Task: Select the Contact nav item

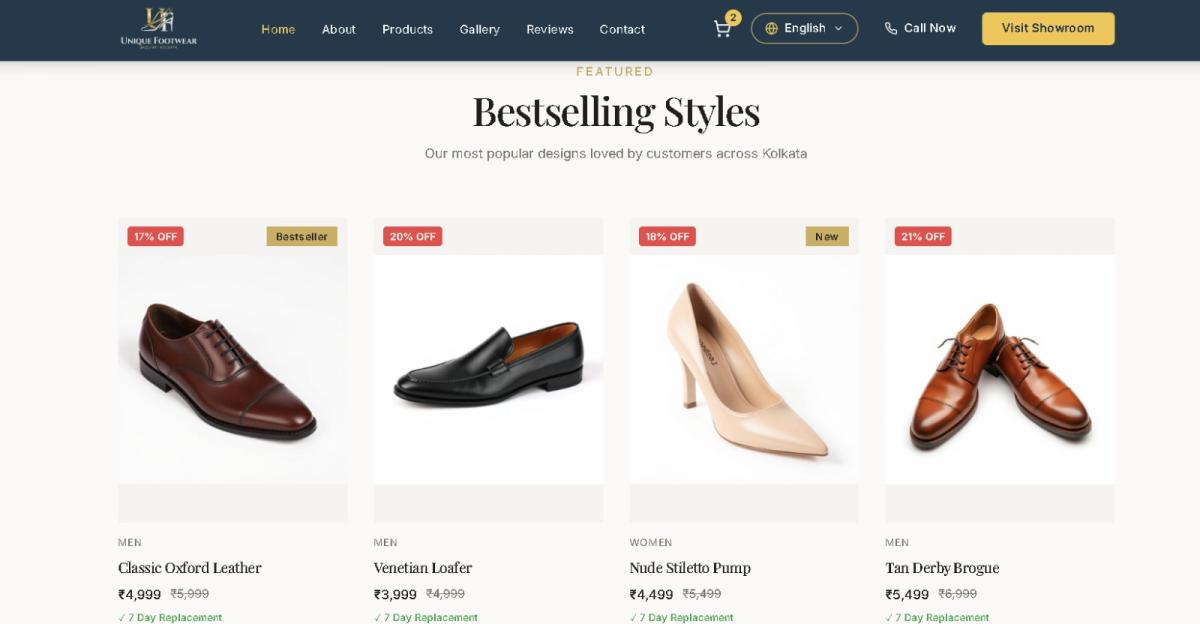Action: pyautogui.click(x=622, y=30)
